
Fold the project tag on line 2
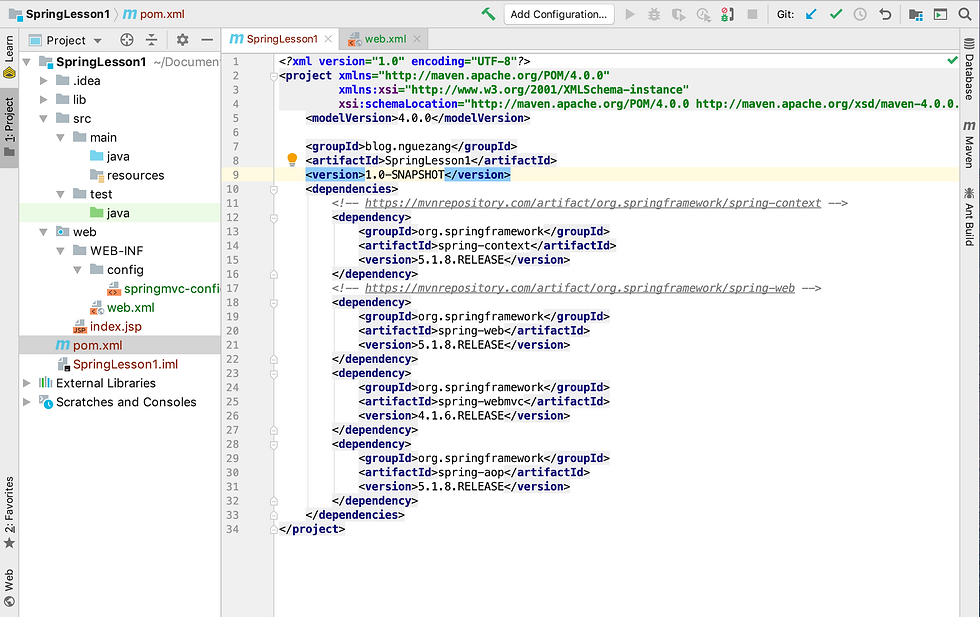click(274, 76)
